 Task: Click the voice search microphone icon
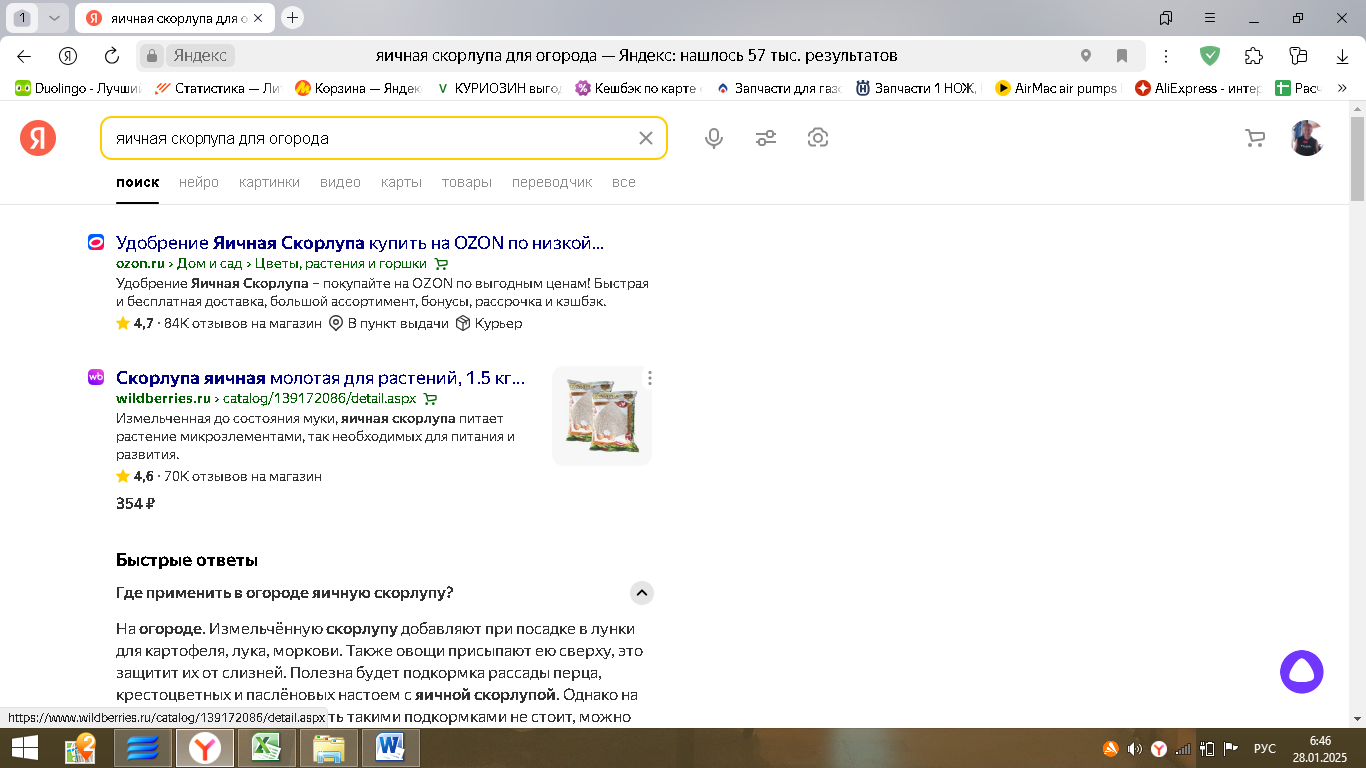pyautogui.click(x=714, y=138)
